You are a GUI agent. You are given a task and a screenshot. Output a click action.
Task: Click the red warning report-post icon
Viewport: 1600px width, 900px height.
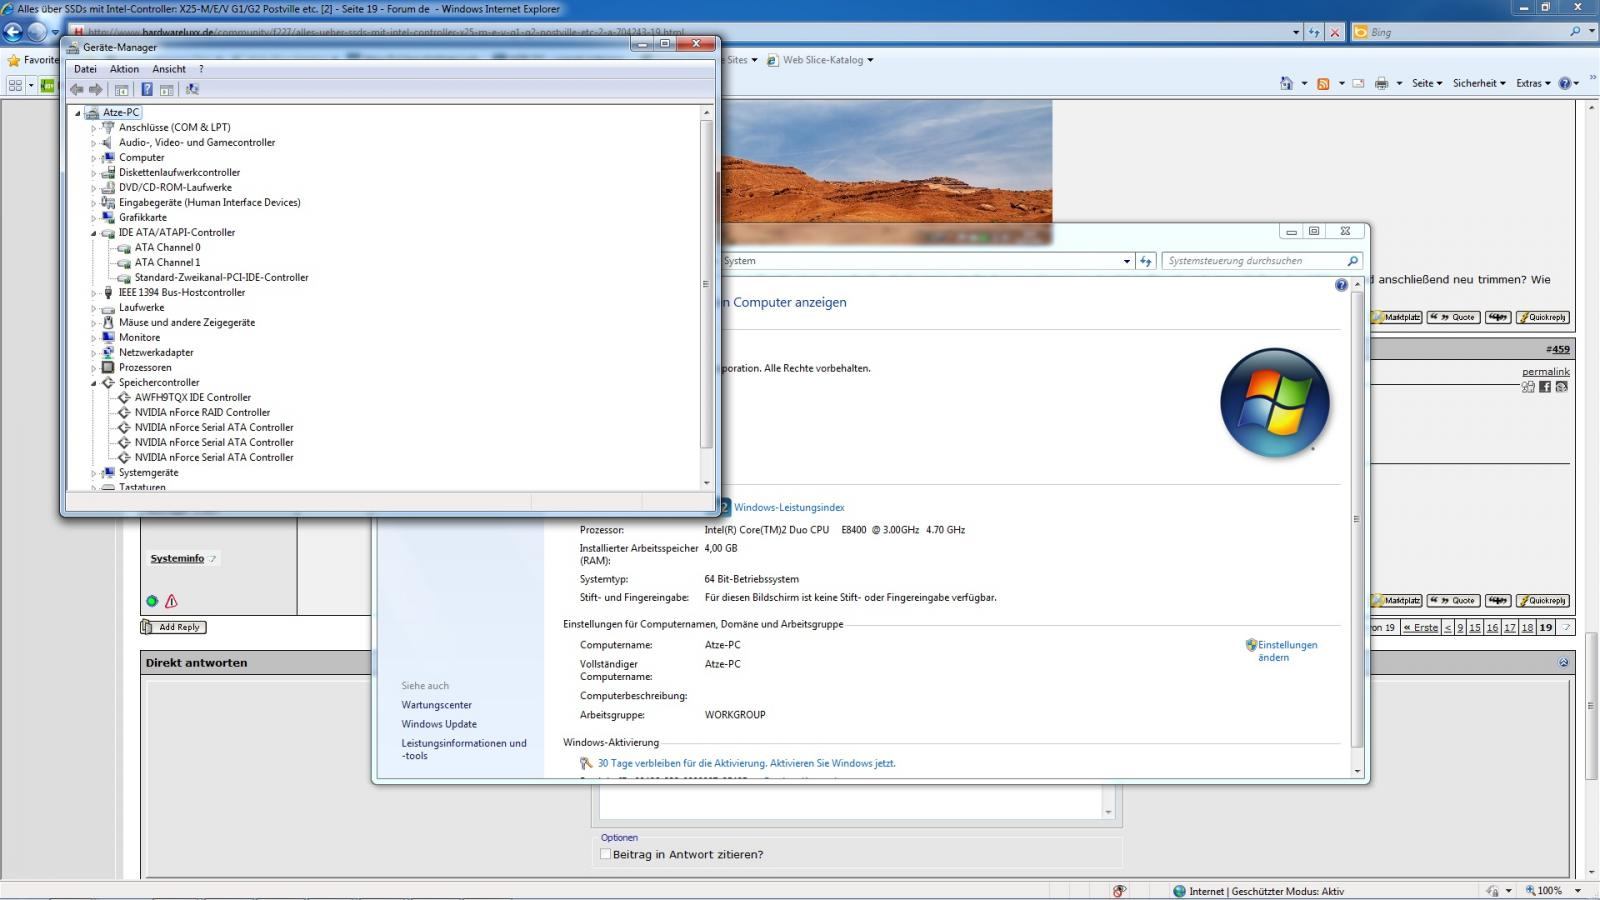tap(171, 601)
